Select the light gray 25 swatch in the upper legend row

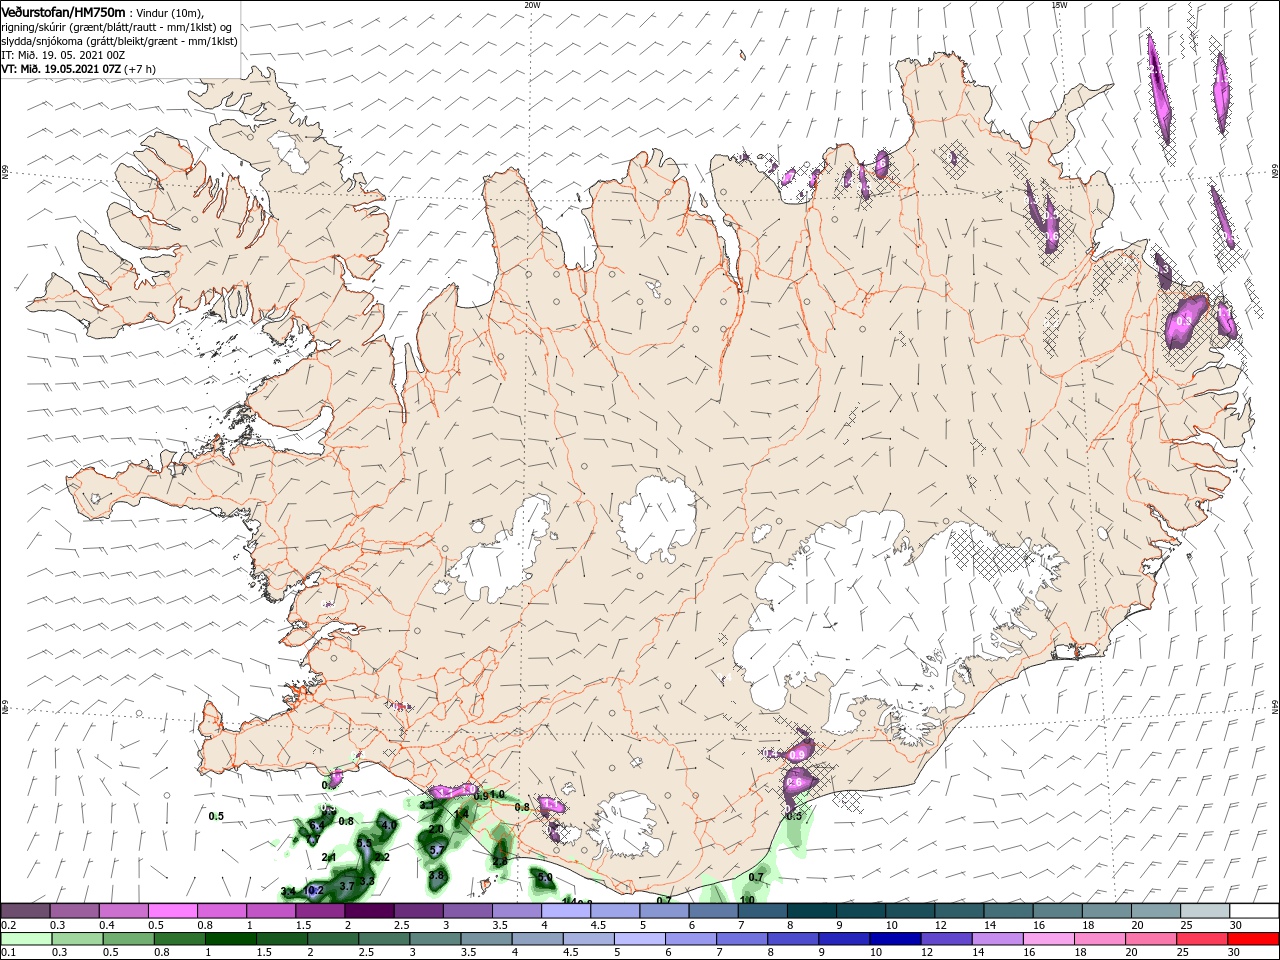1203,910
